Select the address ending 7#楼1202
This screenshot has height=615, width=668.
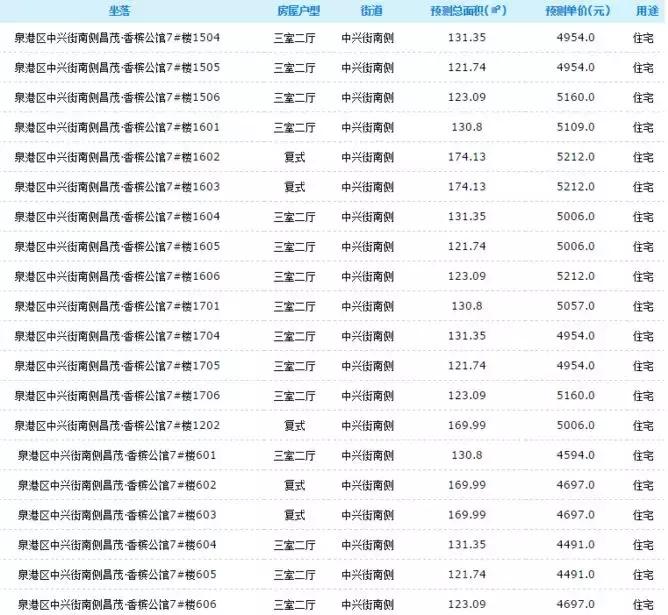point(117,425)
